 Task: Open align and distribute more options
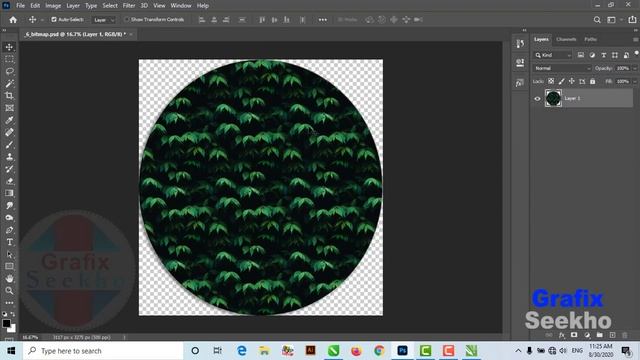tap(322, 20)
